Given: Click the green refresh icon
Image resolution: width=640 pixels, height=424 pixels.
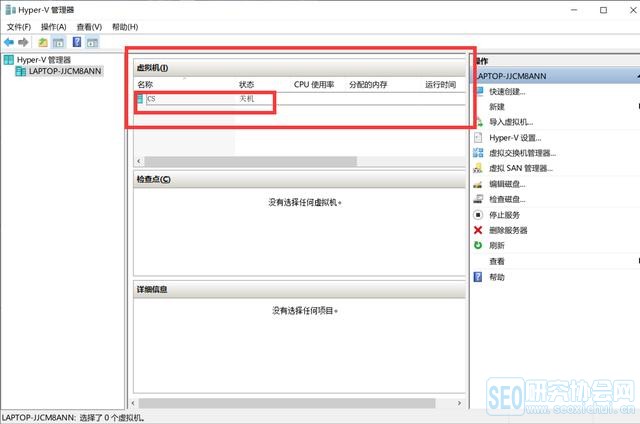Looking at the screenshot, I should [x=478, y=245].
